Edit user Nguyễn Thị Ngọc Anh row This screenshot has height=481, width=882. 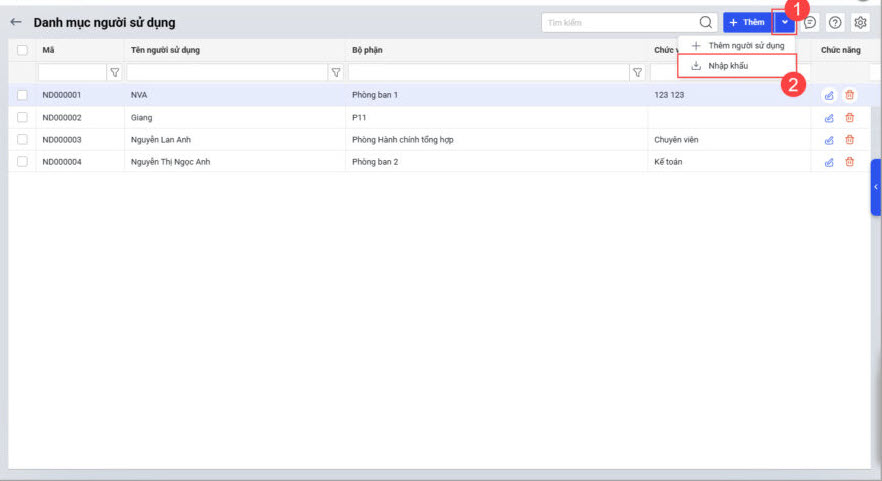[828, 162]
